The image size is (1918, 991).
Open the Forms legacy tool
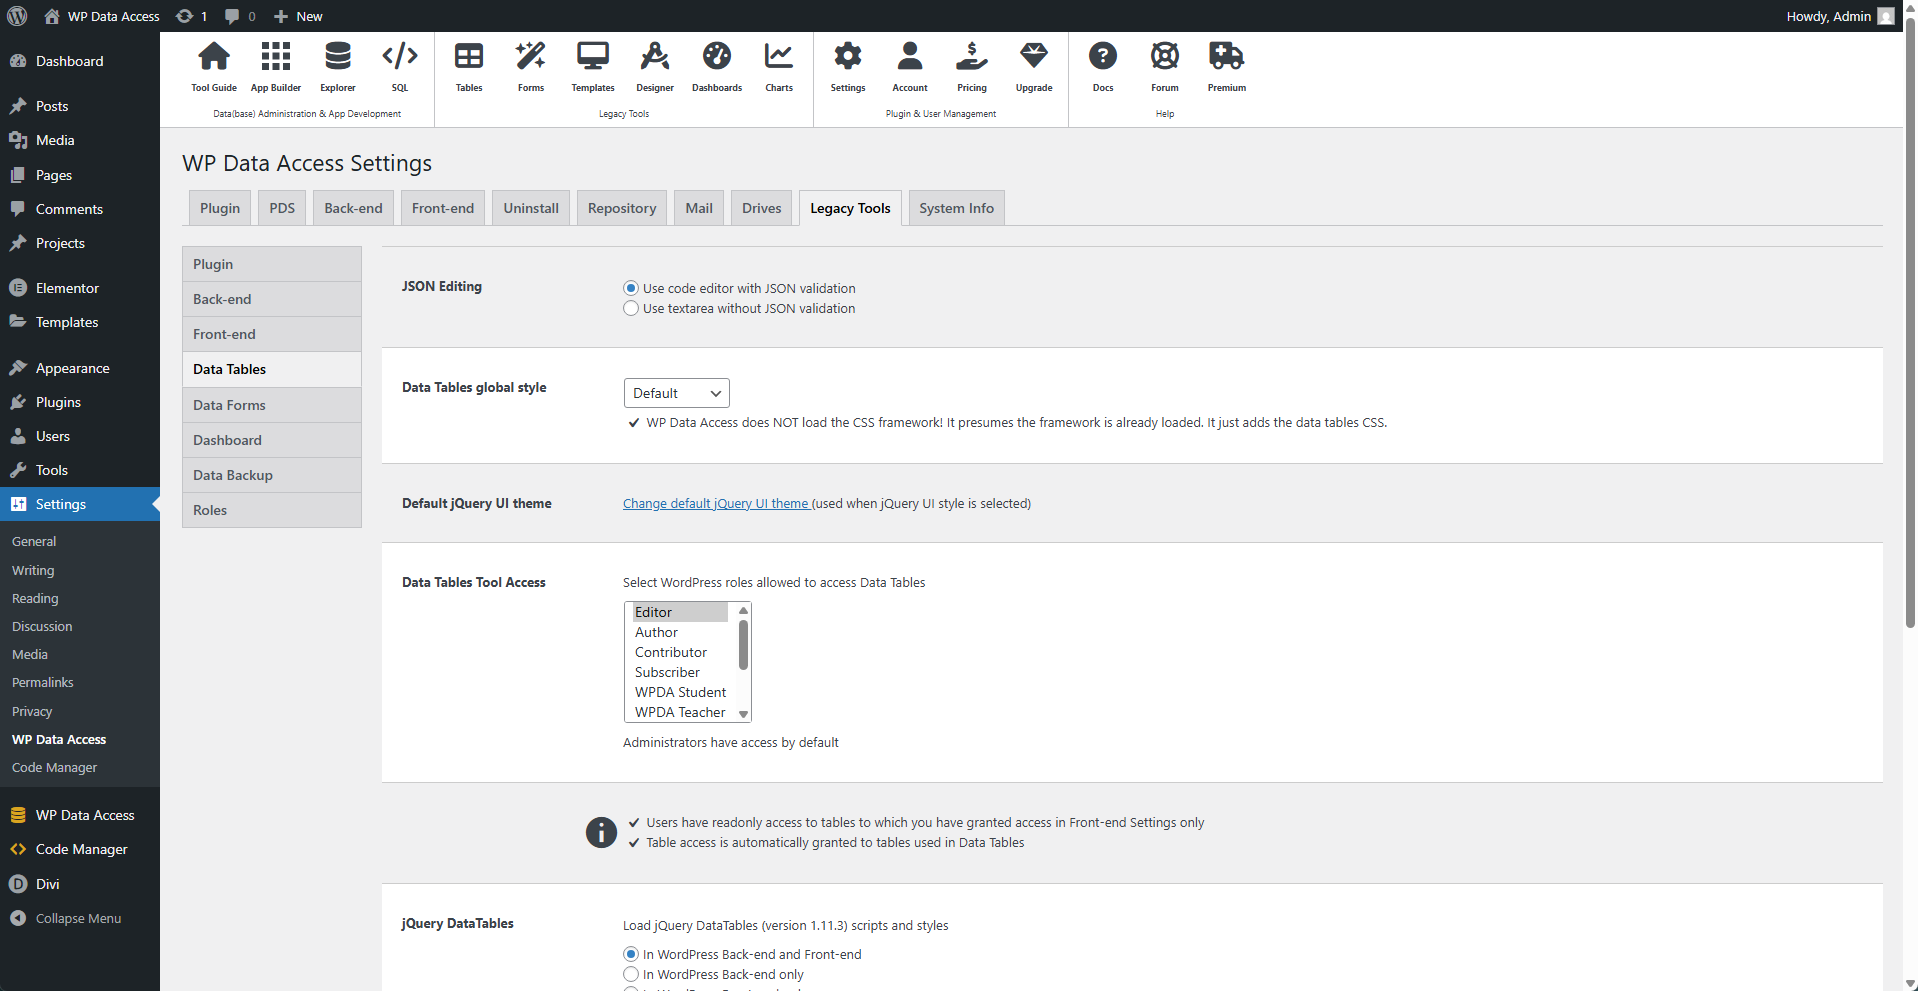tap(530, 65)
